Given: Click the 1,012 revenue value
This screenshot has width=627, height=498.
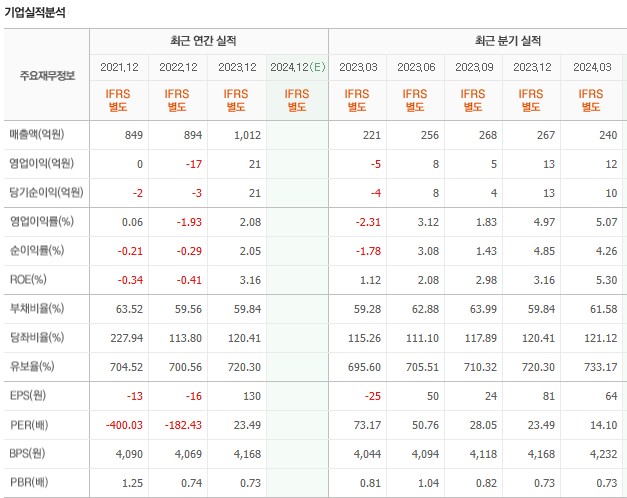Looking at the screenshot, I should coord(248,135).
